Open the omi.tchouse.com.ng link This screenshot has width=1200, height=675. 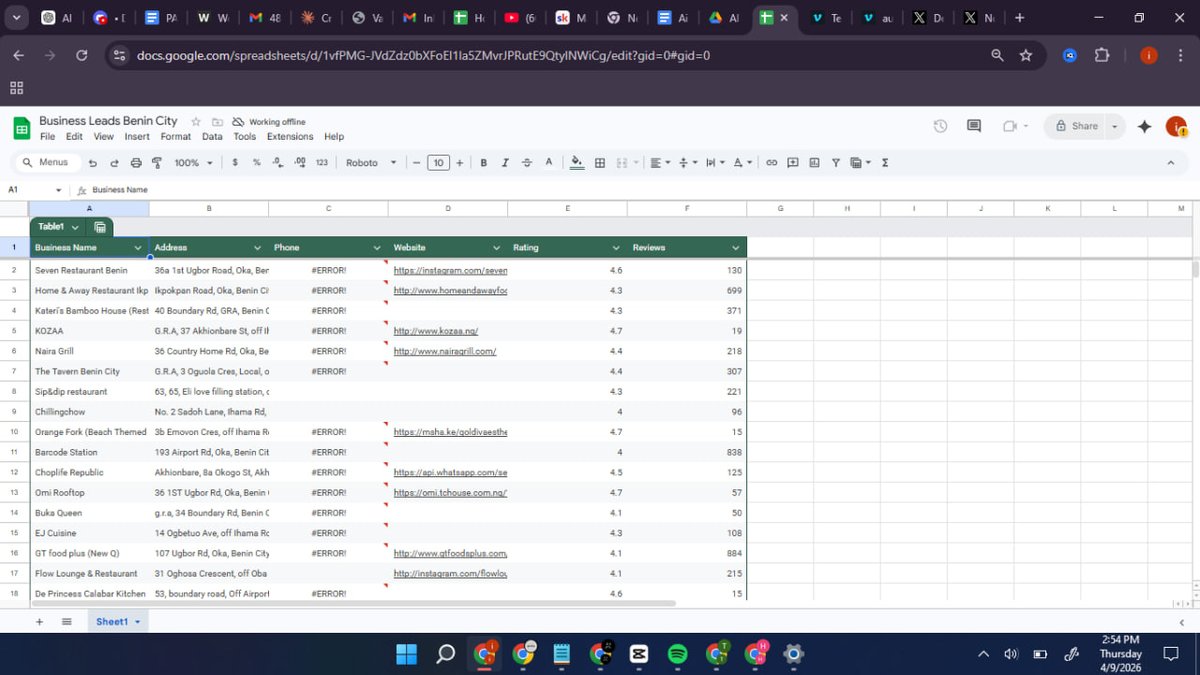tap(450, 493)
